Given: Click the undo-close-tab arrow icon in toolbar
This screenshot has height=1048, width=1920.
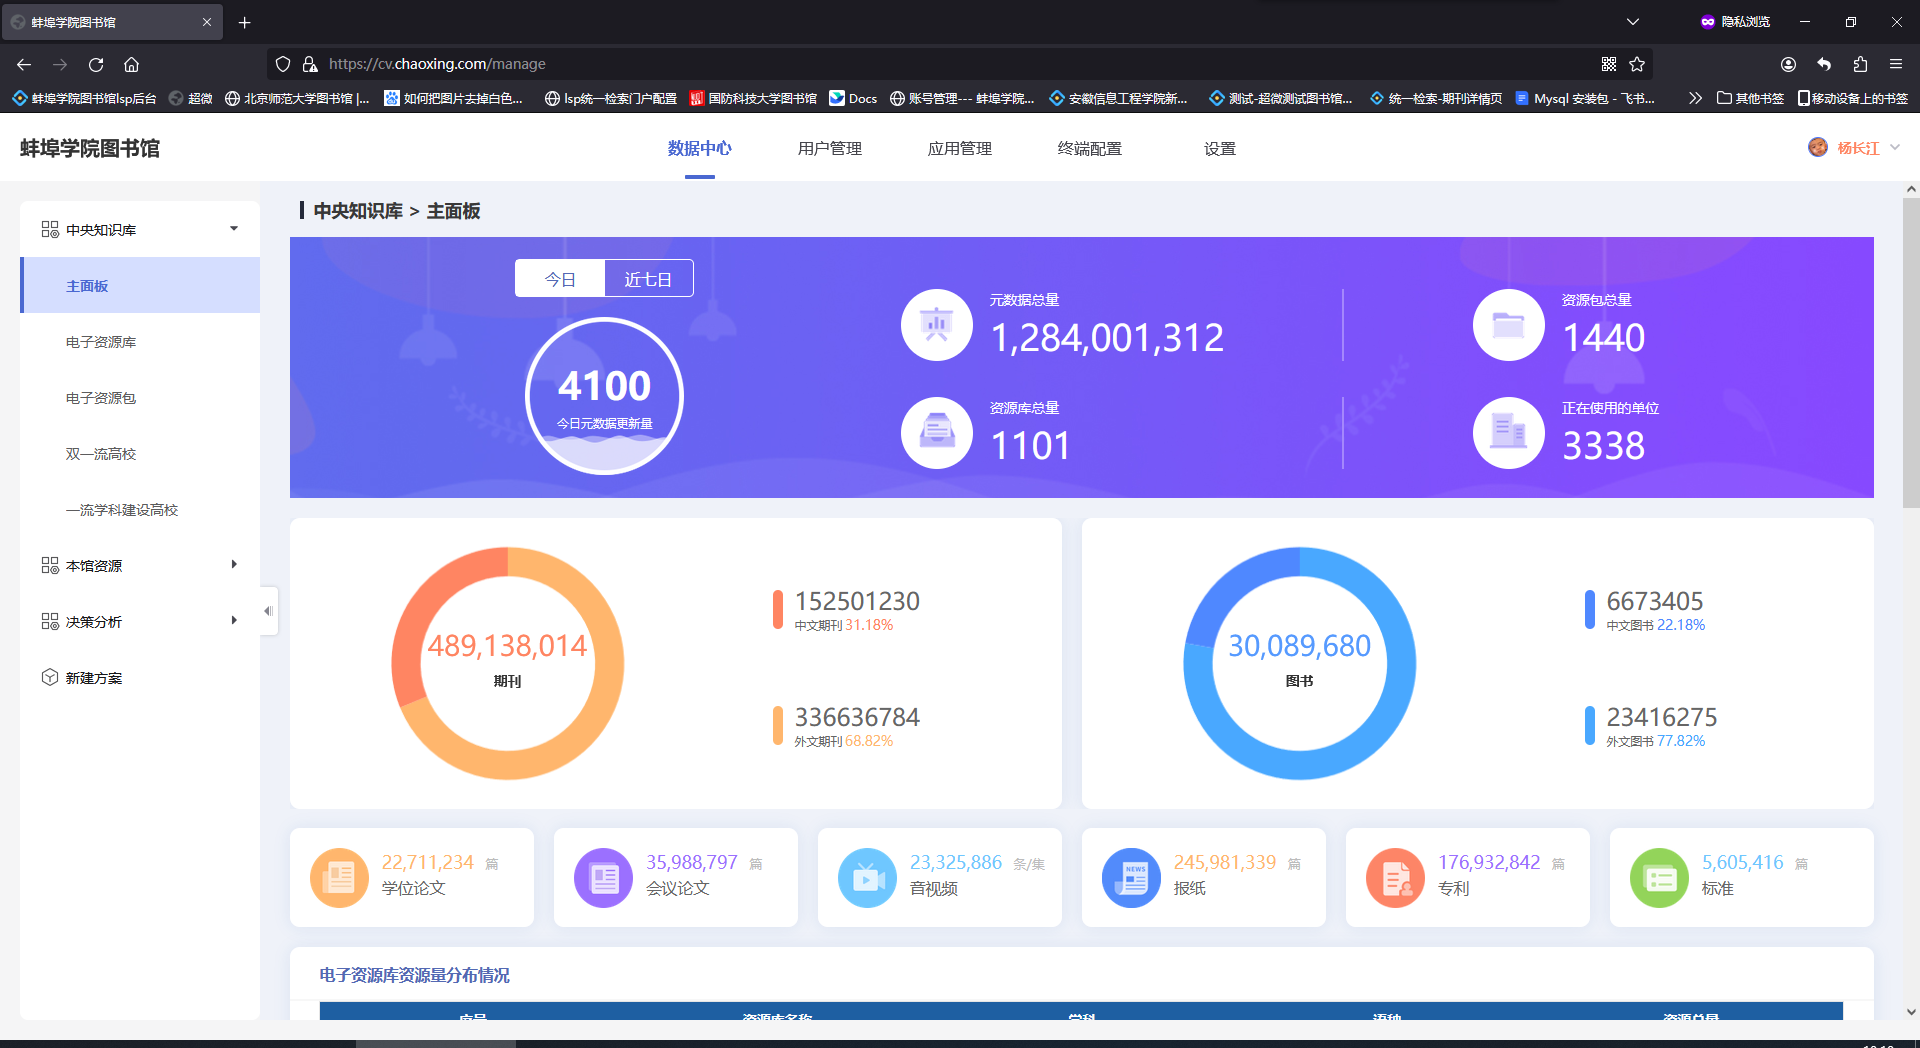Looking at the screenshot, I should (1824, 64).
